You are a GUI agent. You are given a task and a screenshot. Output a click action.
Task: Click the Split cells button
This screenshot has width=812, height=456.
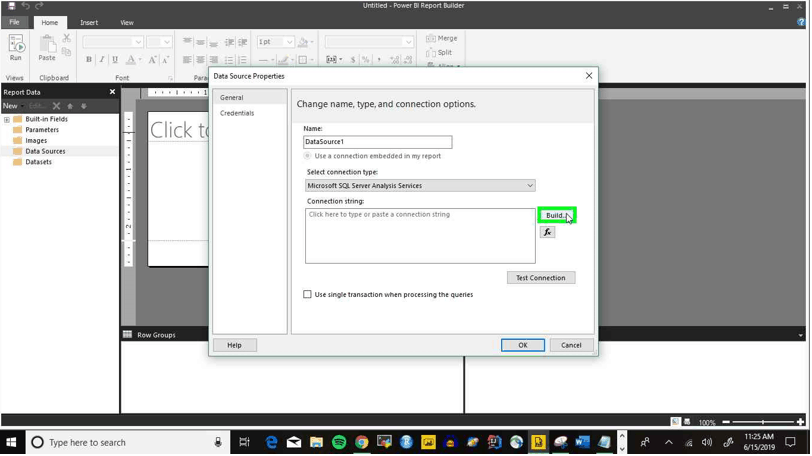[439, 52]
